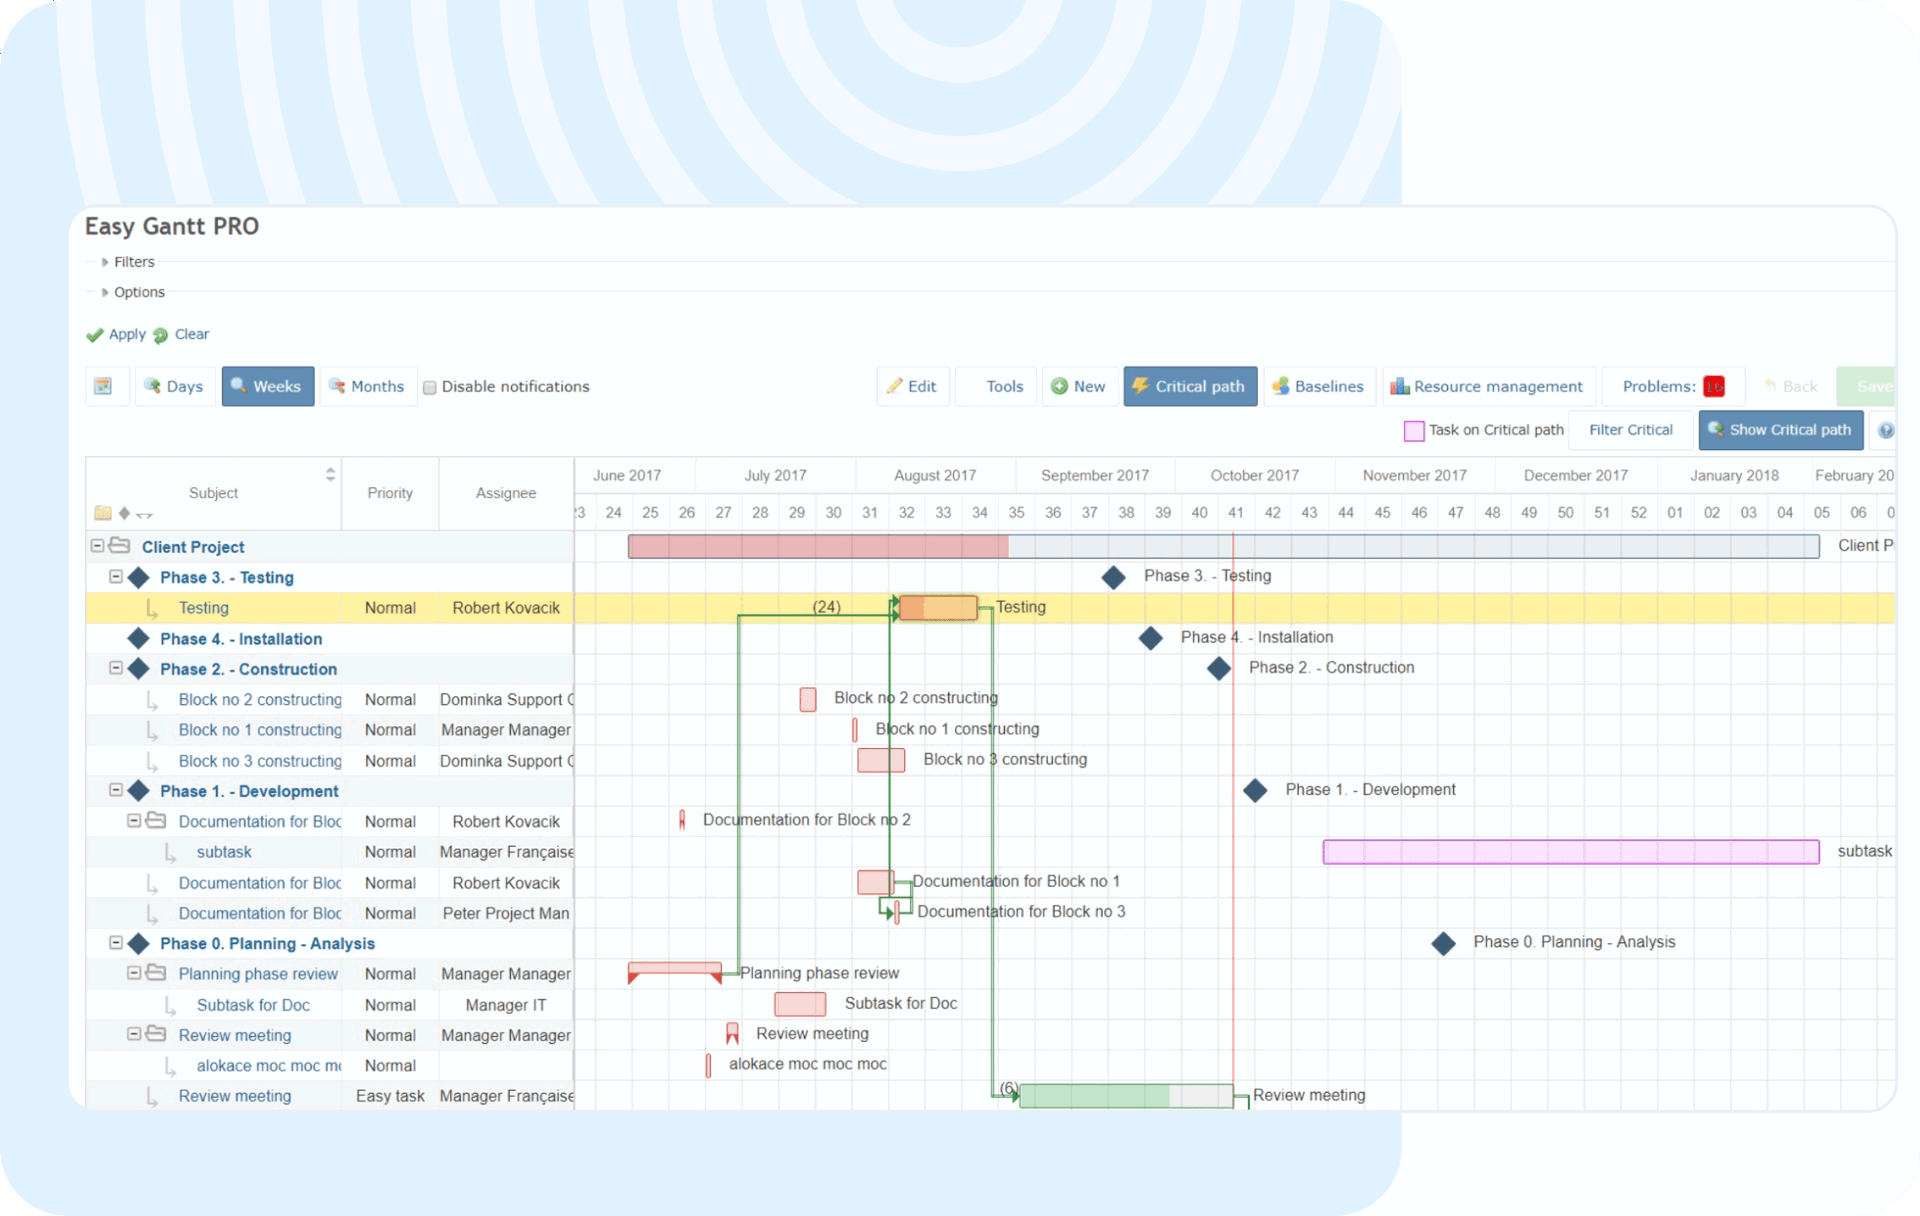Click the red Problems counter badge
Screen dimensions: 1920x1216
point(1713,386)
